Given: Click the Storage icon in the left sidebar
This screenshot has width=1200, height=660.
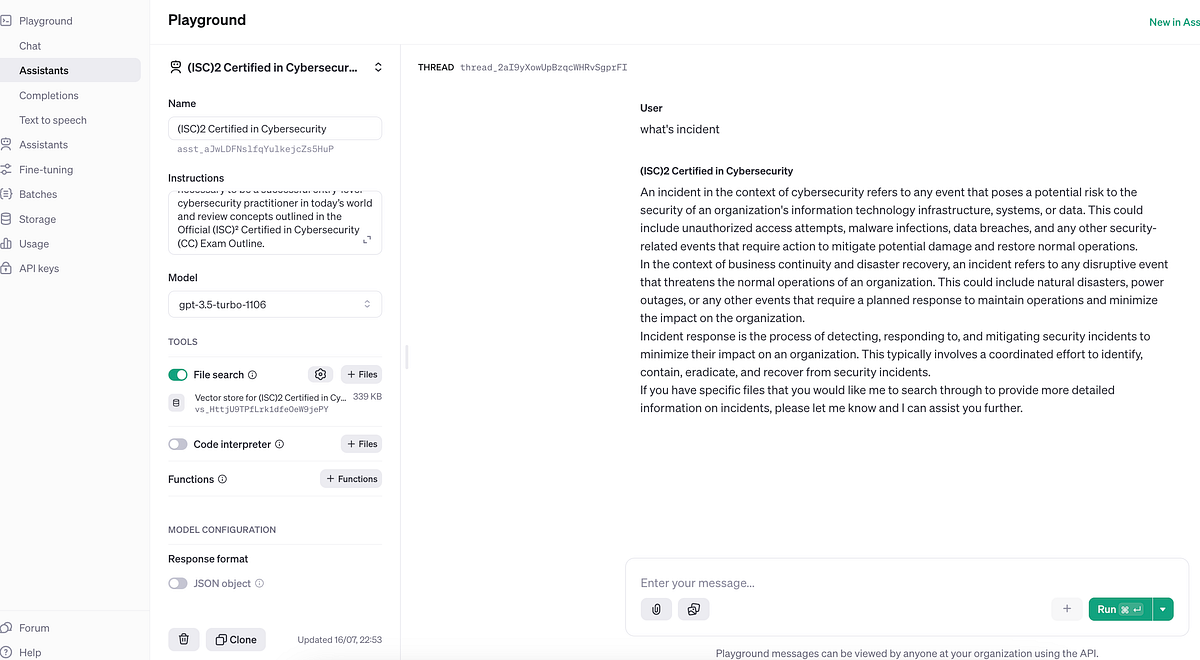Looking at the screenshot, I should (x=11, y=218).
